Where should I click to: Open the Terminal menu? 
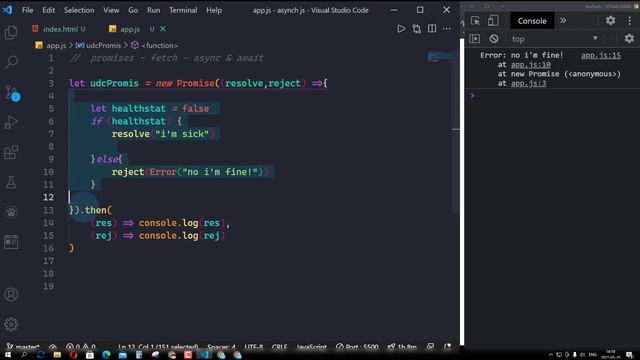click(183, 10)
